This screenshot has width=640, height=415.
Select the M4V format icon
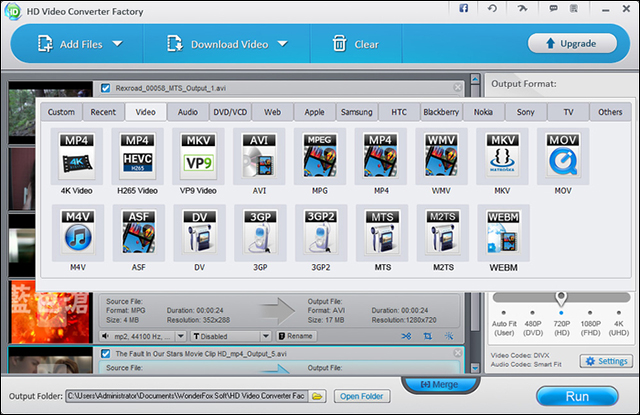(78, 233)
